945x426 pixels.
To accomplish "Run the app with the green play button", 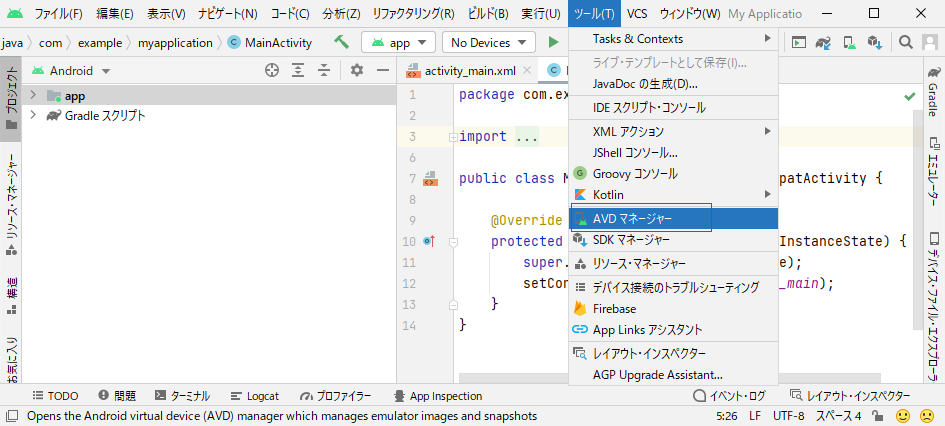I will point(553,43).
